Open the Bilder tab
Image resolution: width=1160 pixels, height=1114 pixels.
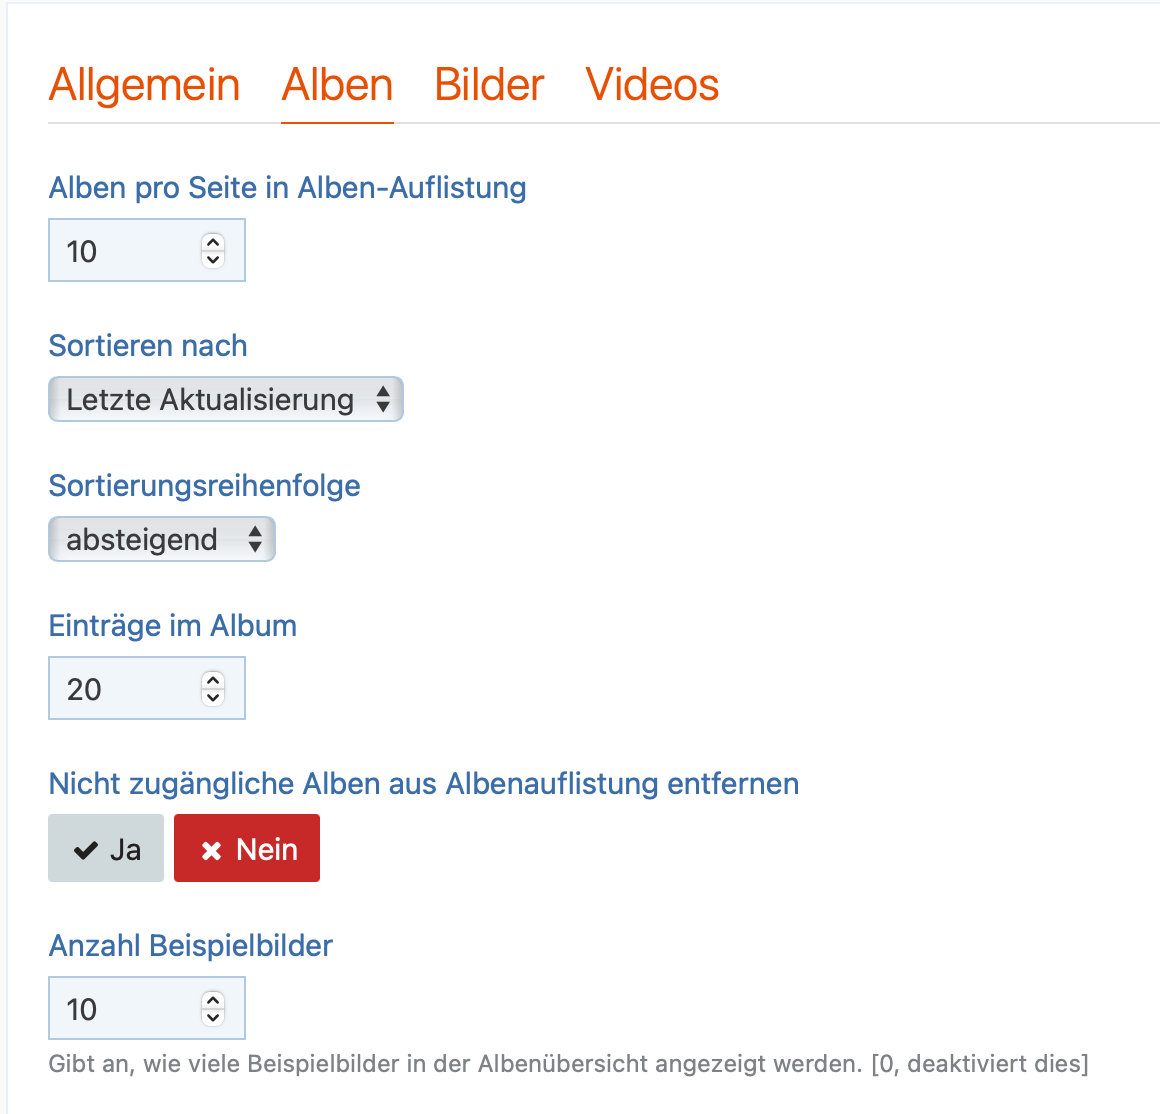[x=489, y=85]
